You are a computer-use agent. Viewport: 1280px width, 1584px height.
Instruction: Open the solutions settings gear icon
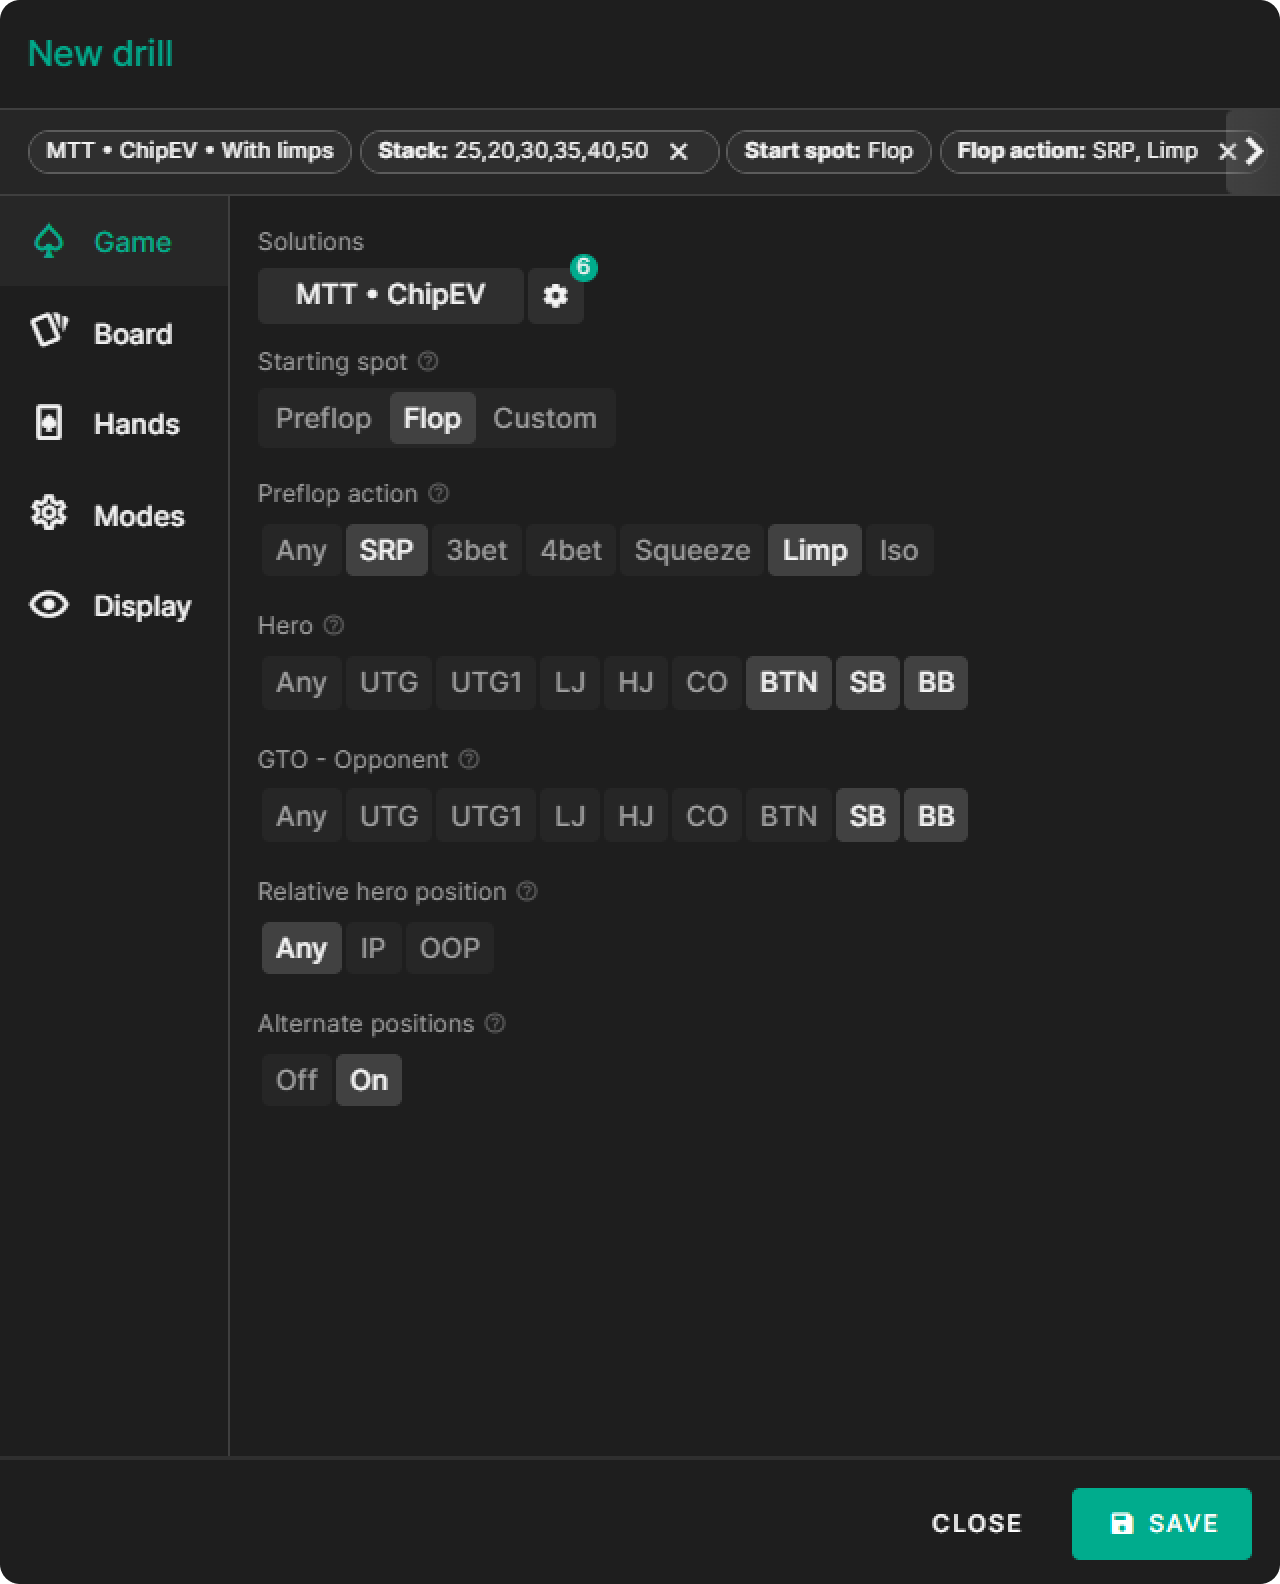click(x=555, y=296)
